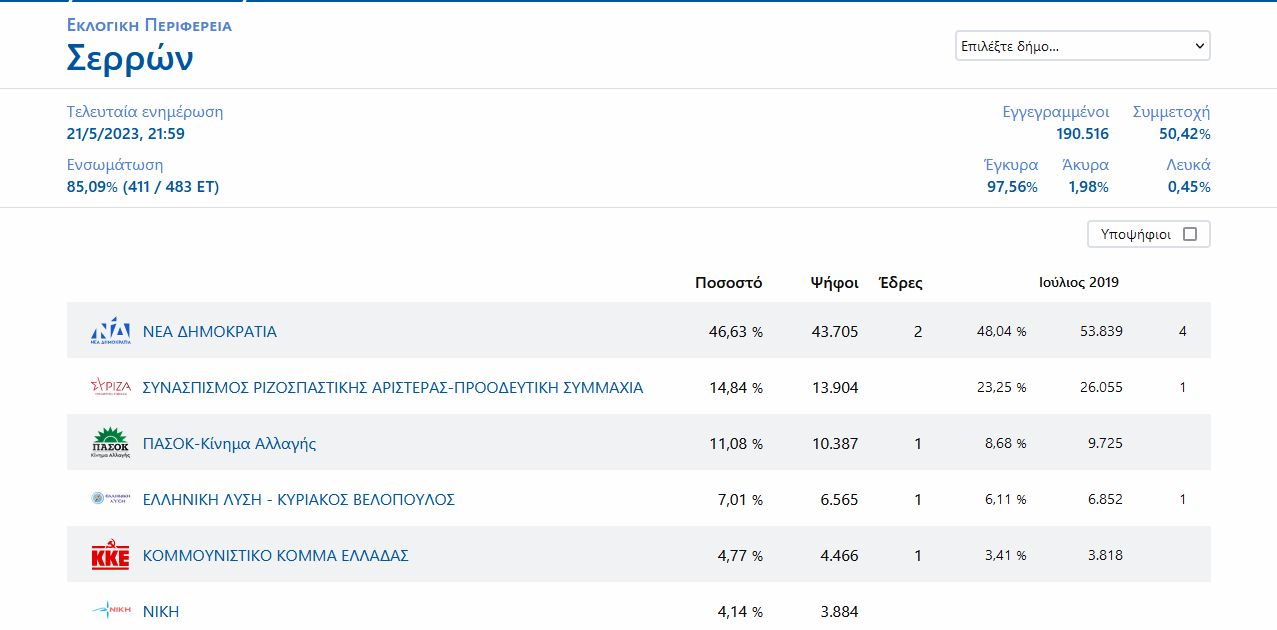1277x630 pixels.
Task: Open the ΝΕΑ ΔΗΜΟΚΡΑΤΙΑ party link
Action: (x=210, y=332)
